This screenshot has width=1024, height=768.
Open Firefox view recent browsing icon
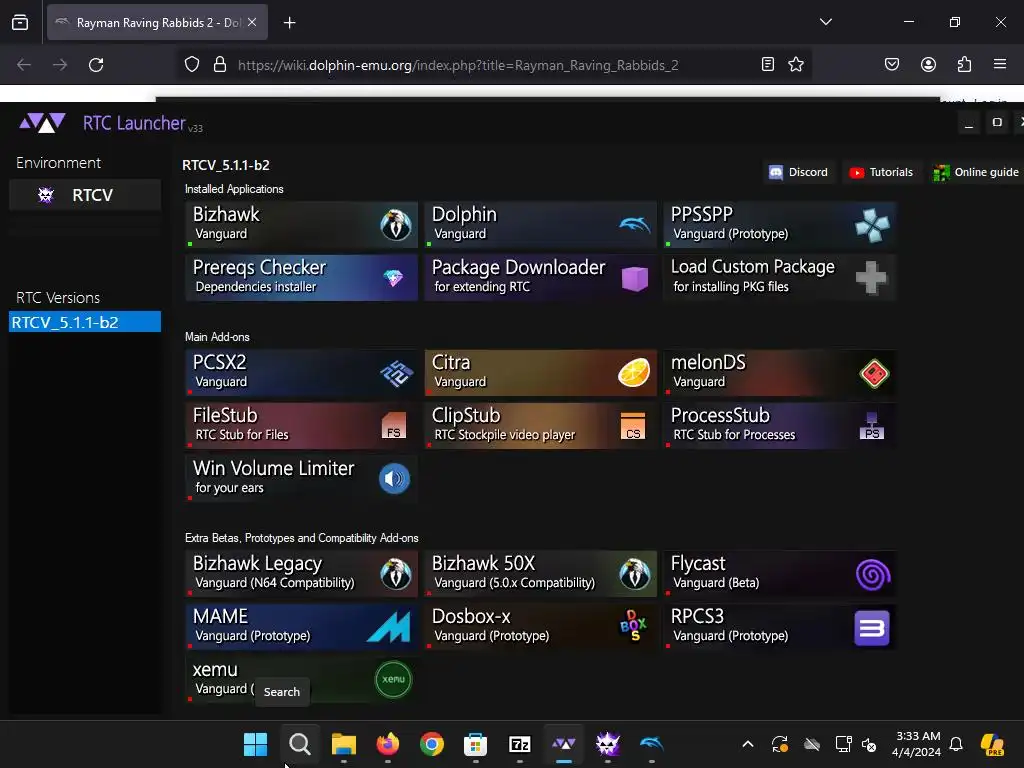coord(20,23)
